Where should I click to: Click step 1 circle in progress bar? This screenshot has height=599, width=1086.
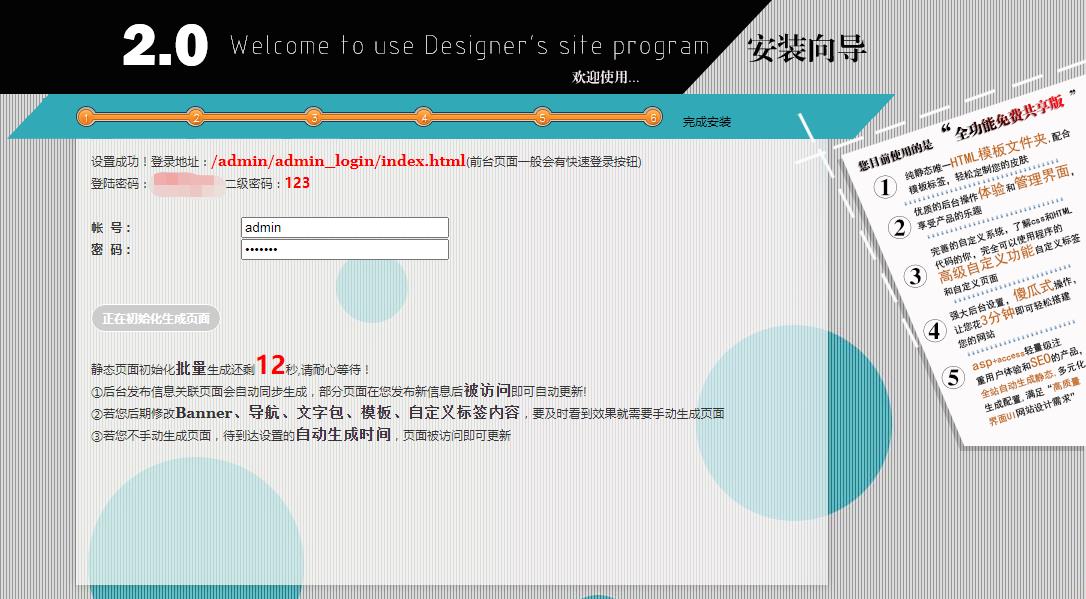pyautogui.click(x=85, y=118)
